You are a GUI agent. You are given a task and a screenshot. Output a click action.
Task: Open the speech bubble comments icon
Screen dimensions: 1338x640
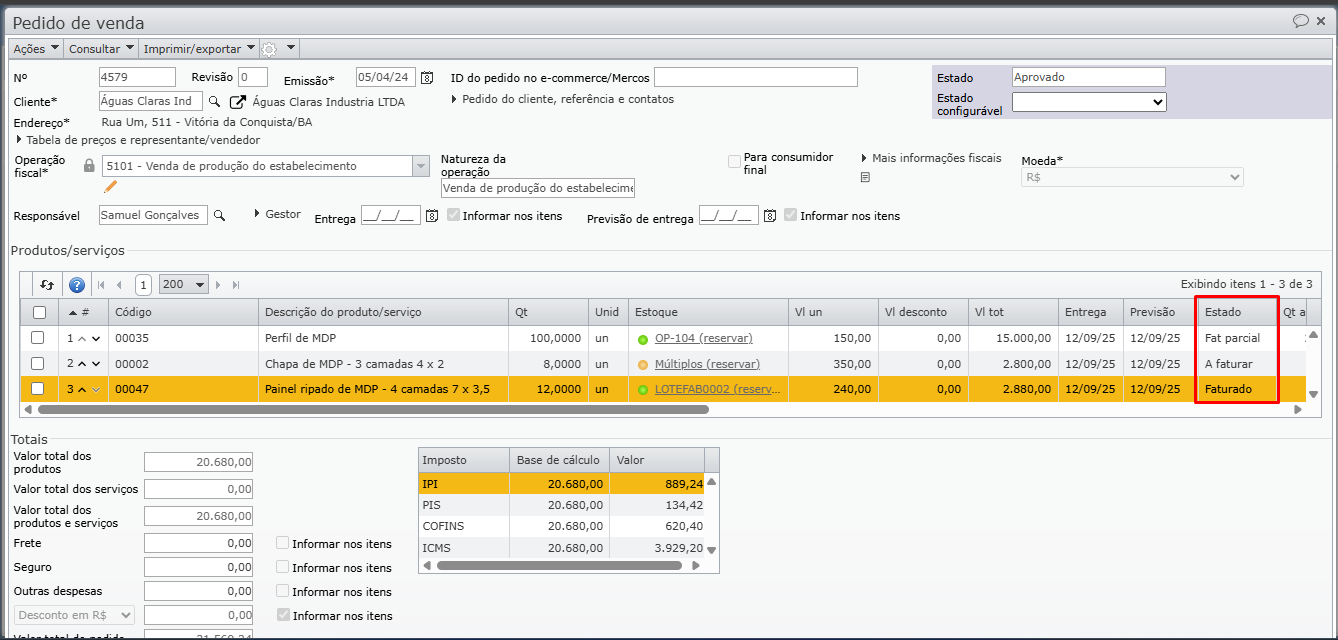point(1301,21)
